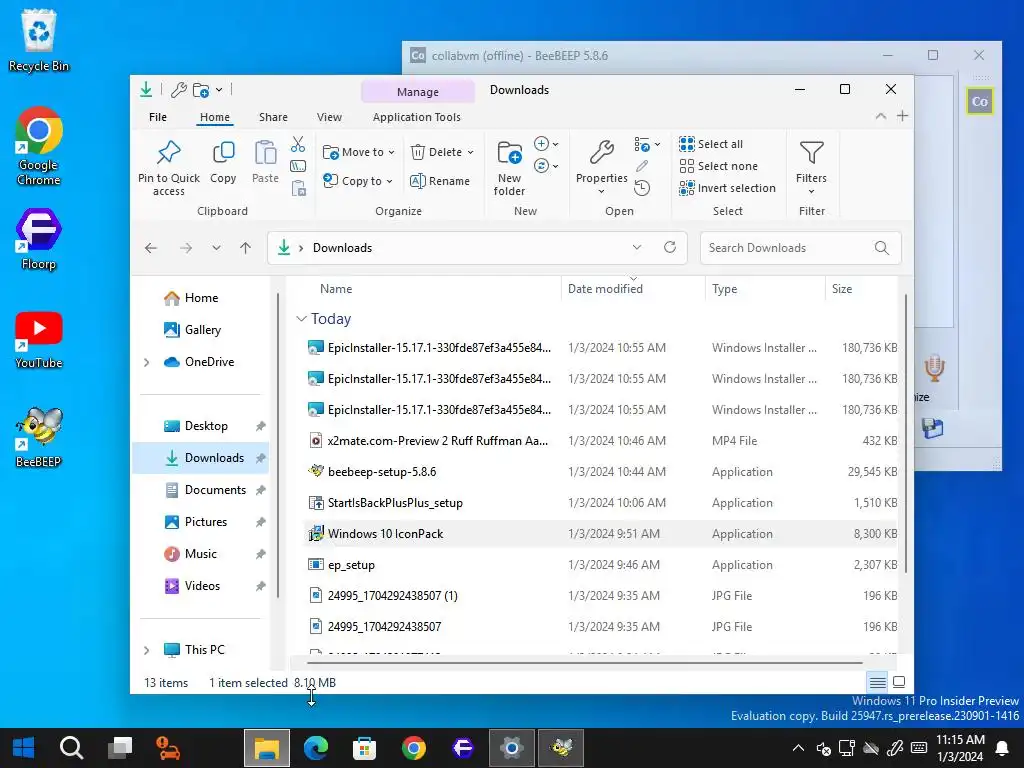Click the Copy ribbon button

click(x=223, y=163)
